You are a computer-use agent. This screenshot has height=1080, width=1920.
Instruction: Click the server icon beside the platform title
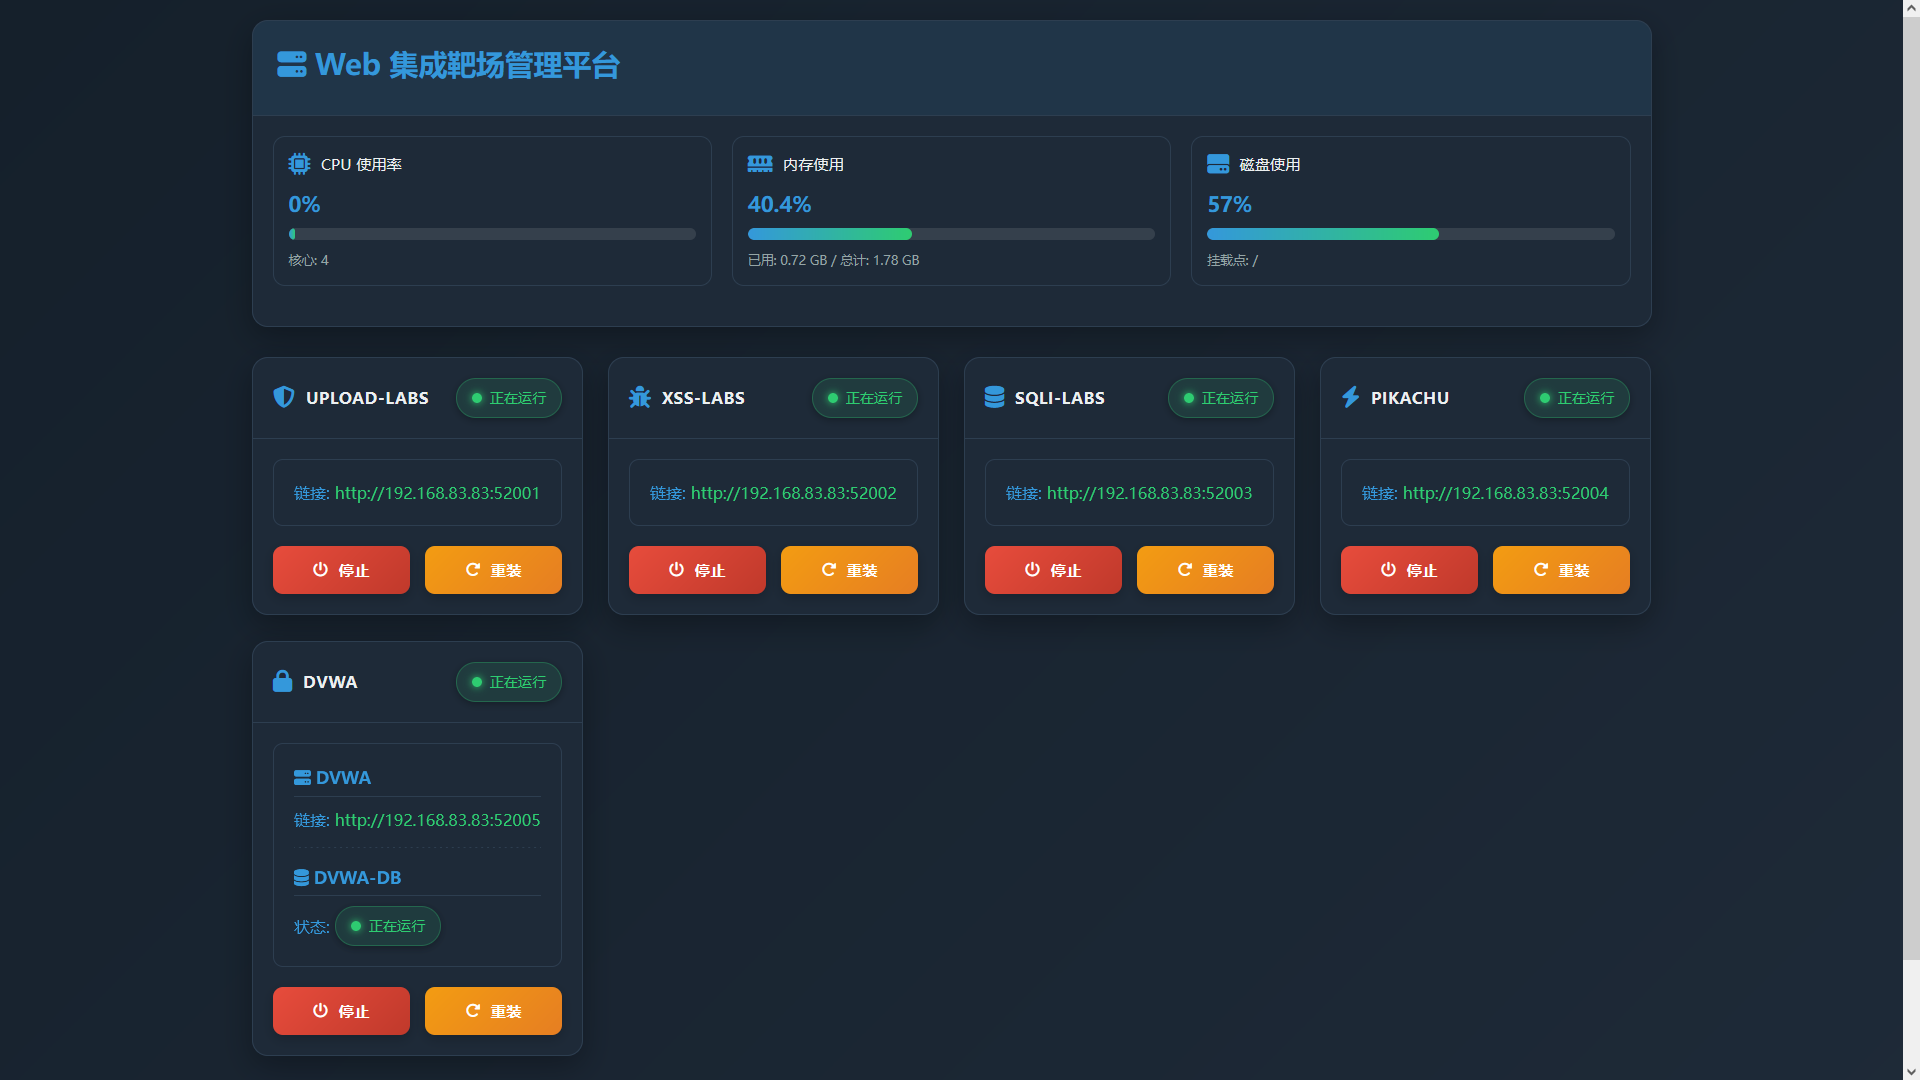pos(292,65)
